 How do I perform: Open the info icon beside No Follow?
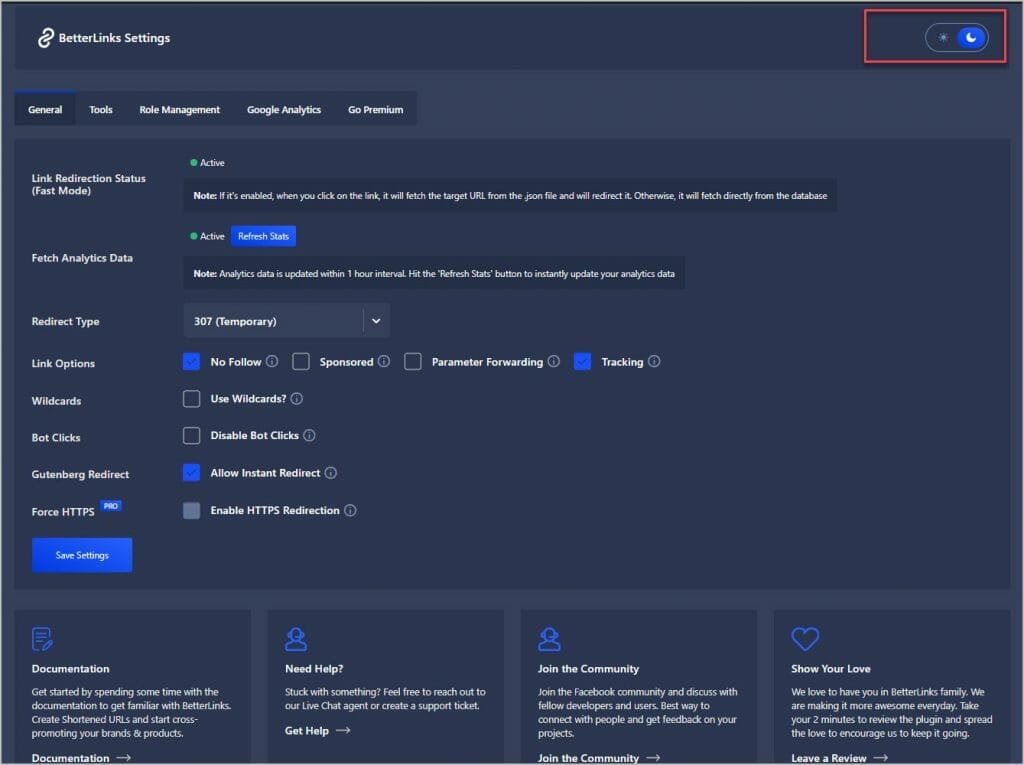[272, 361]
